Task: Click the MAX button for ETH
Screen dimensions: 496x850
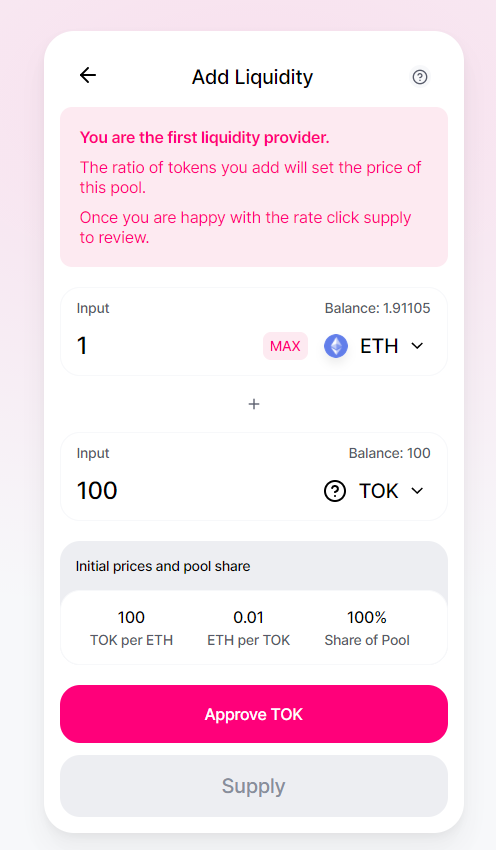Action: click(x=285, y=346)
